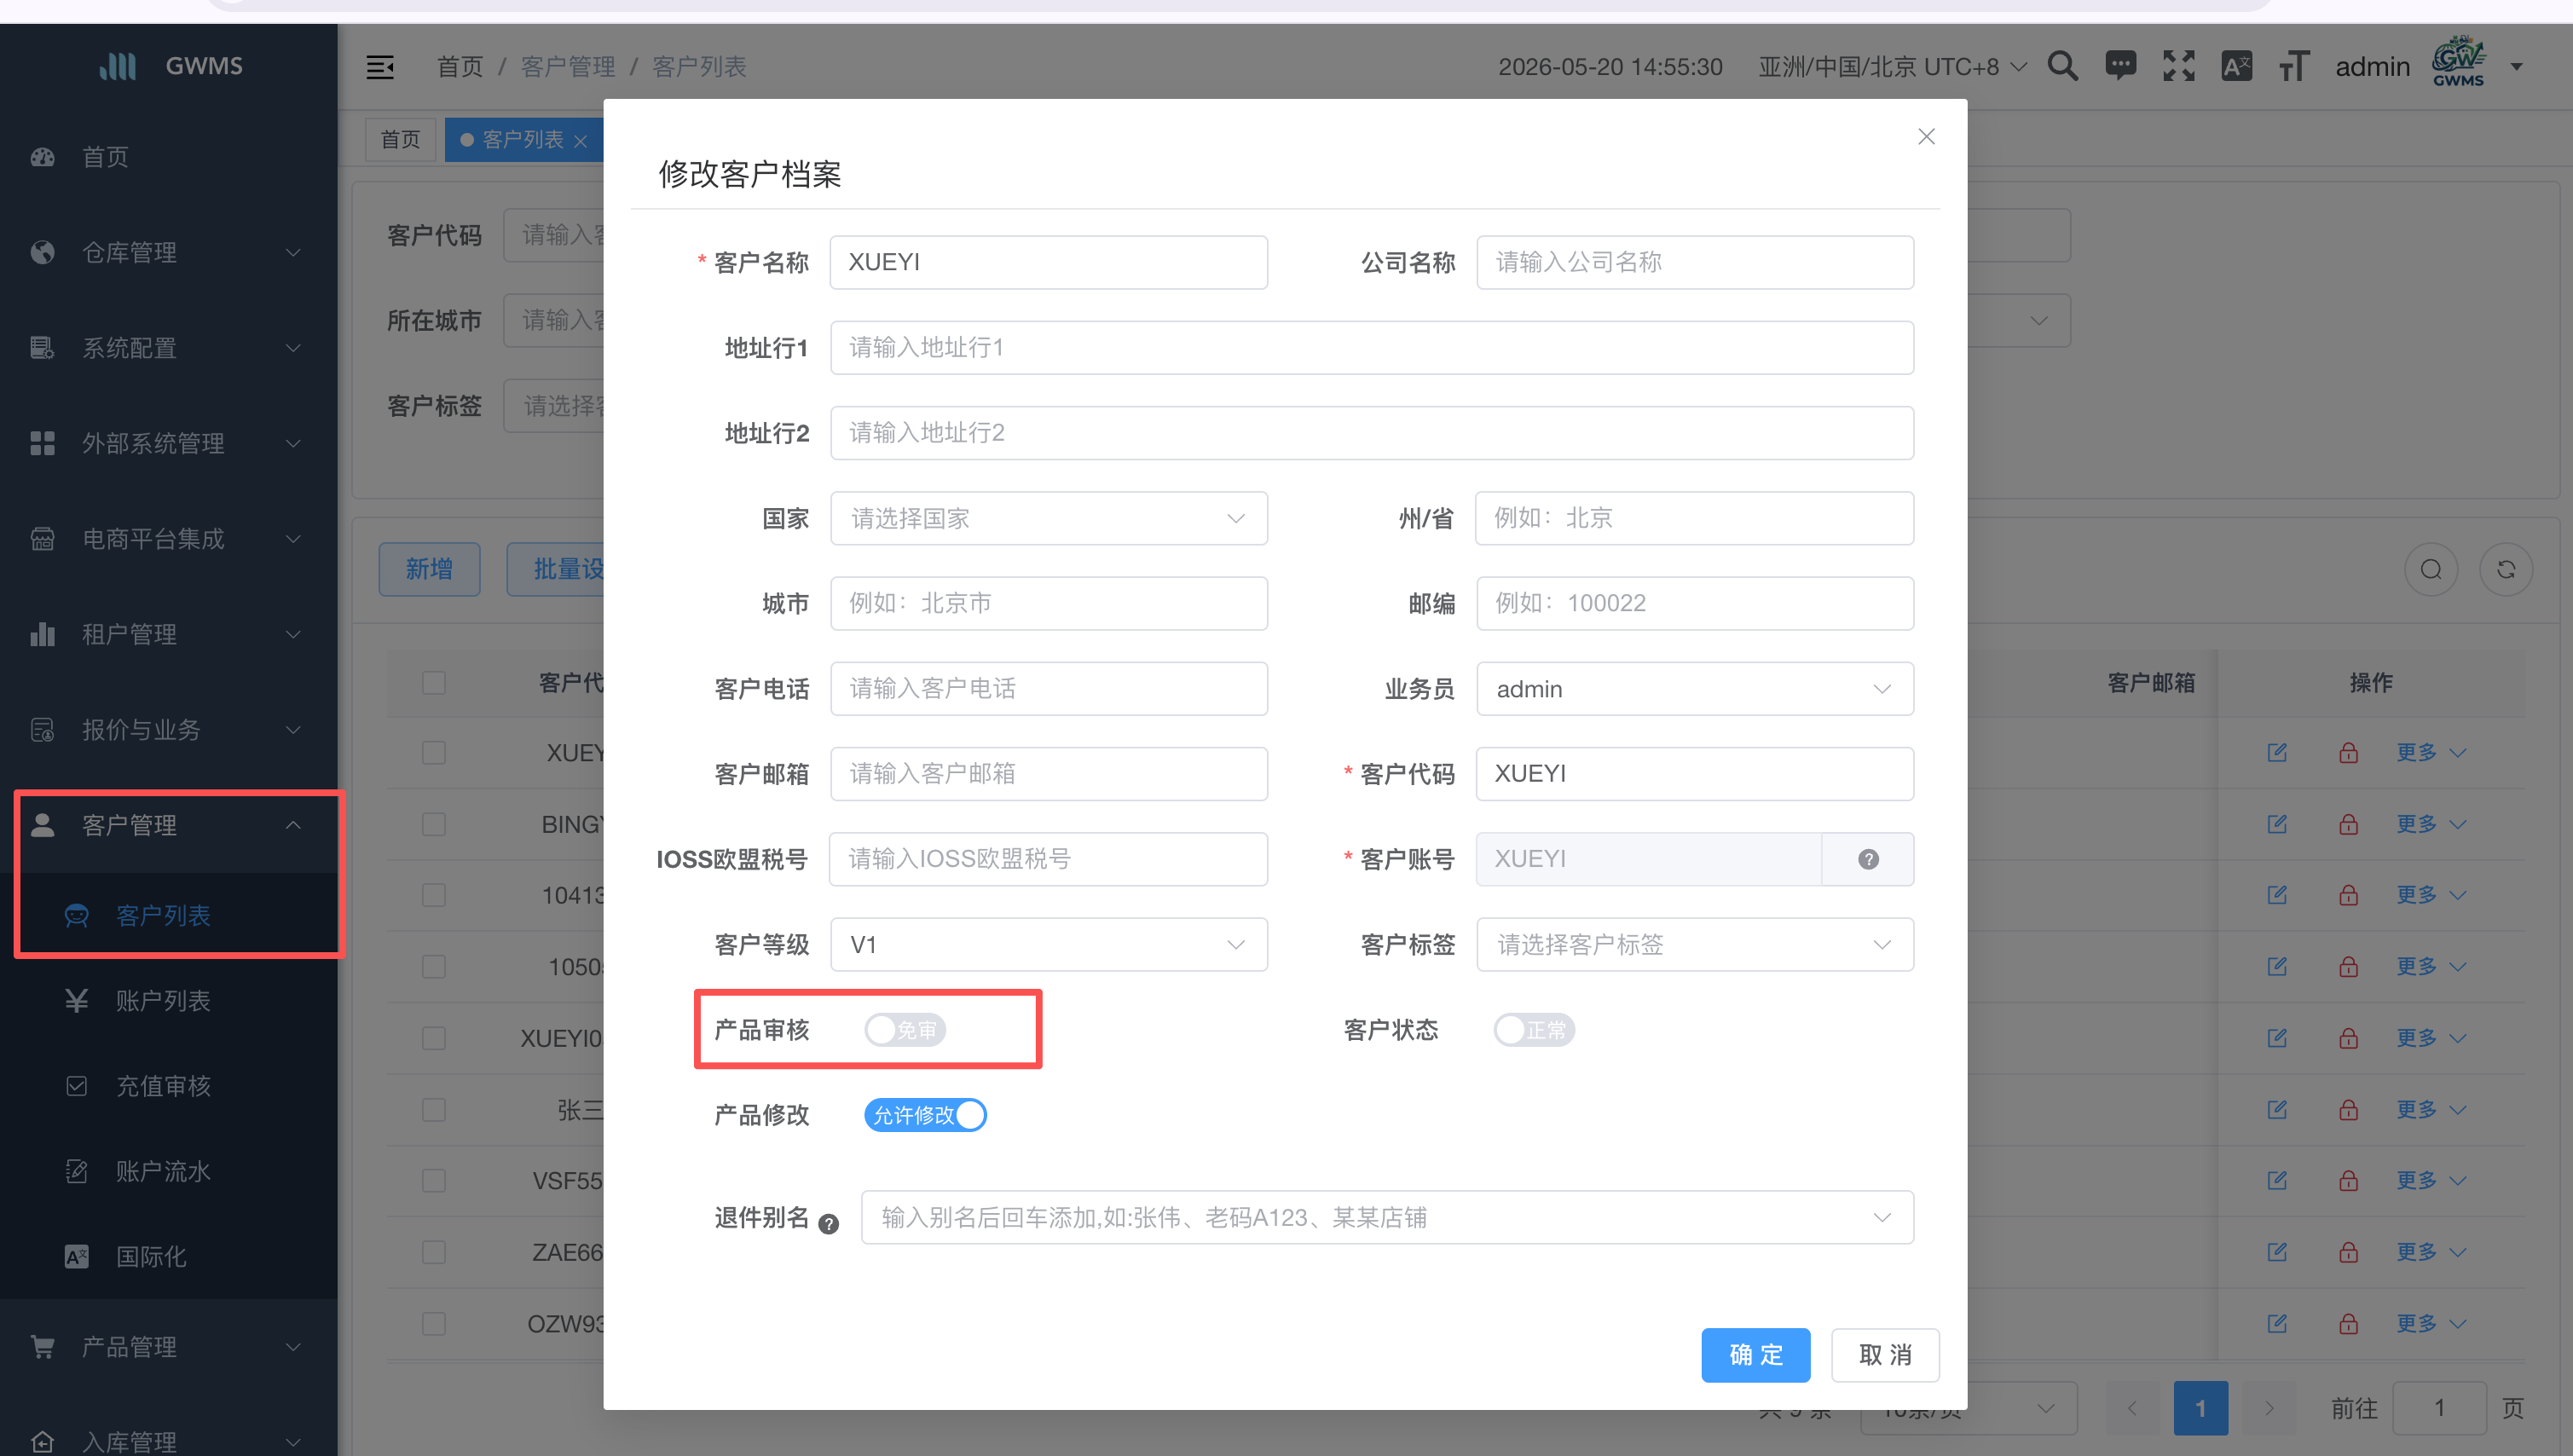Check the checkbox for the XUEY row
This screenshot has width=2573, height=1456.
coord(433,753)
